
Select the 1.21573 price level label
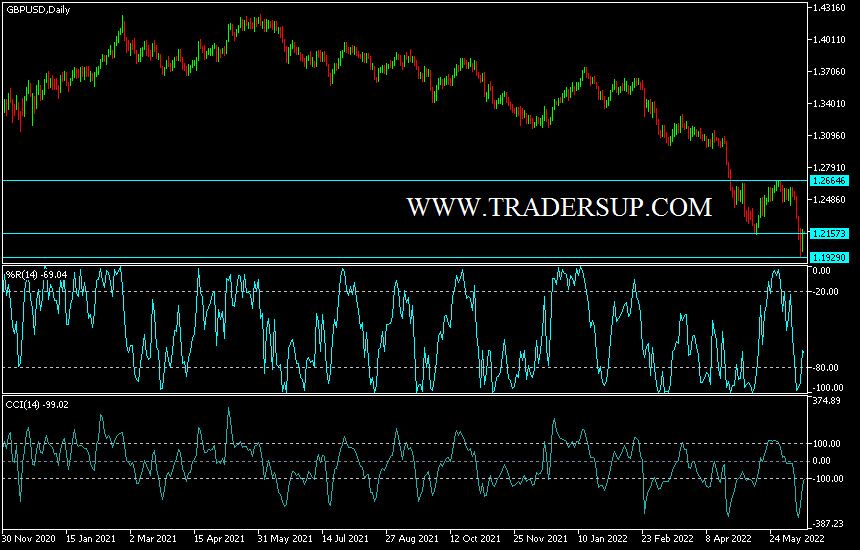830,234
